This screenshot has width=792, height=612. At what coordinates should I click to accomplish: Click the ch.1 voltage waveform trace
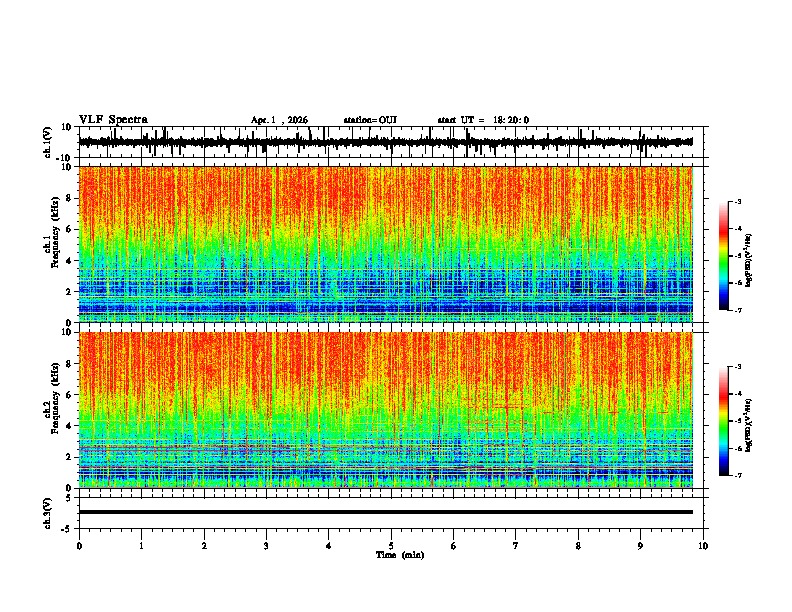tap(386, 142)
